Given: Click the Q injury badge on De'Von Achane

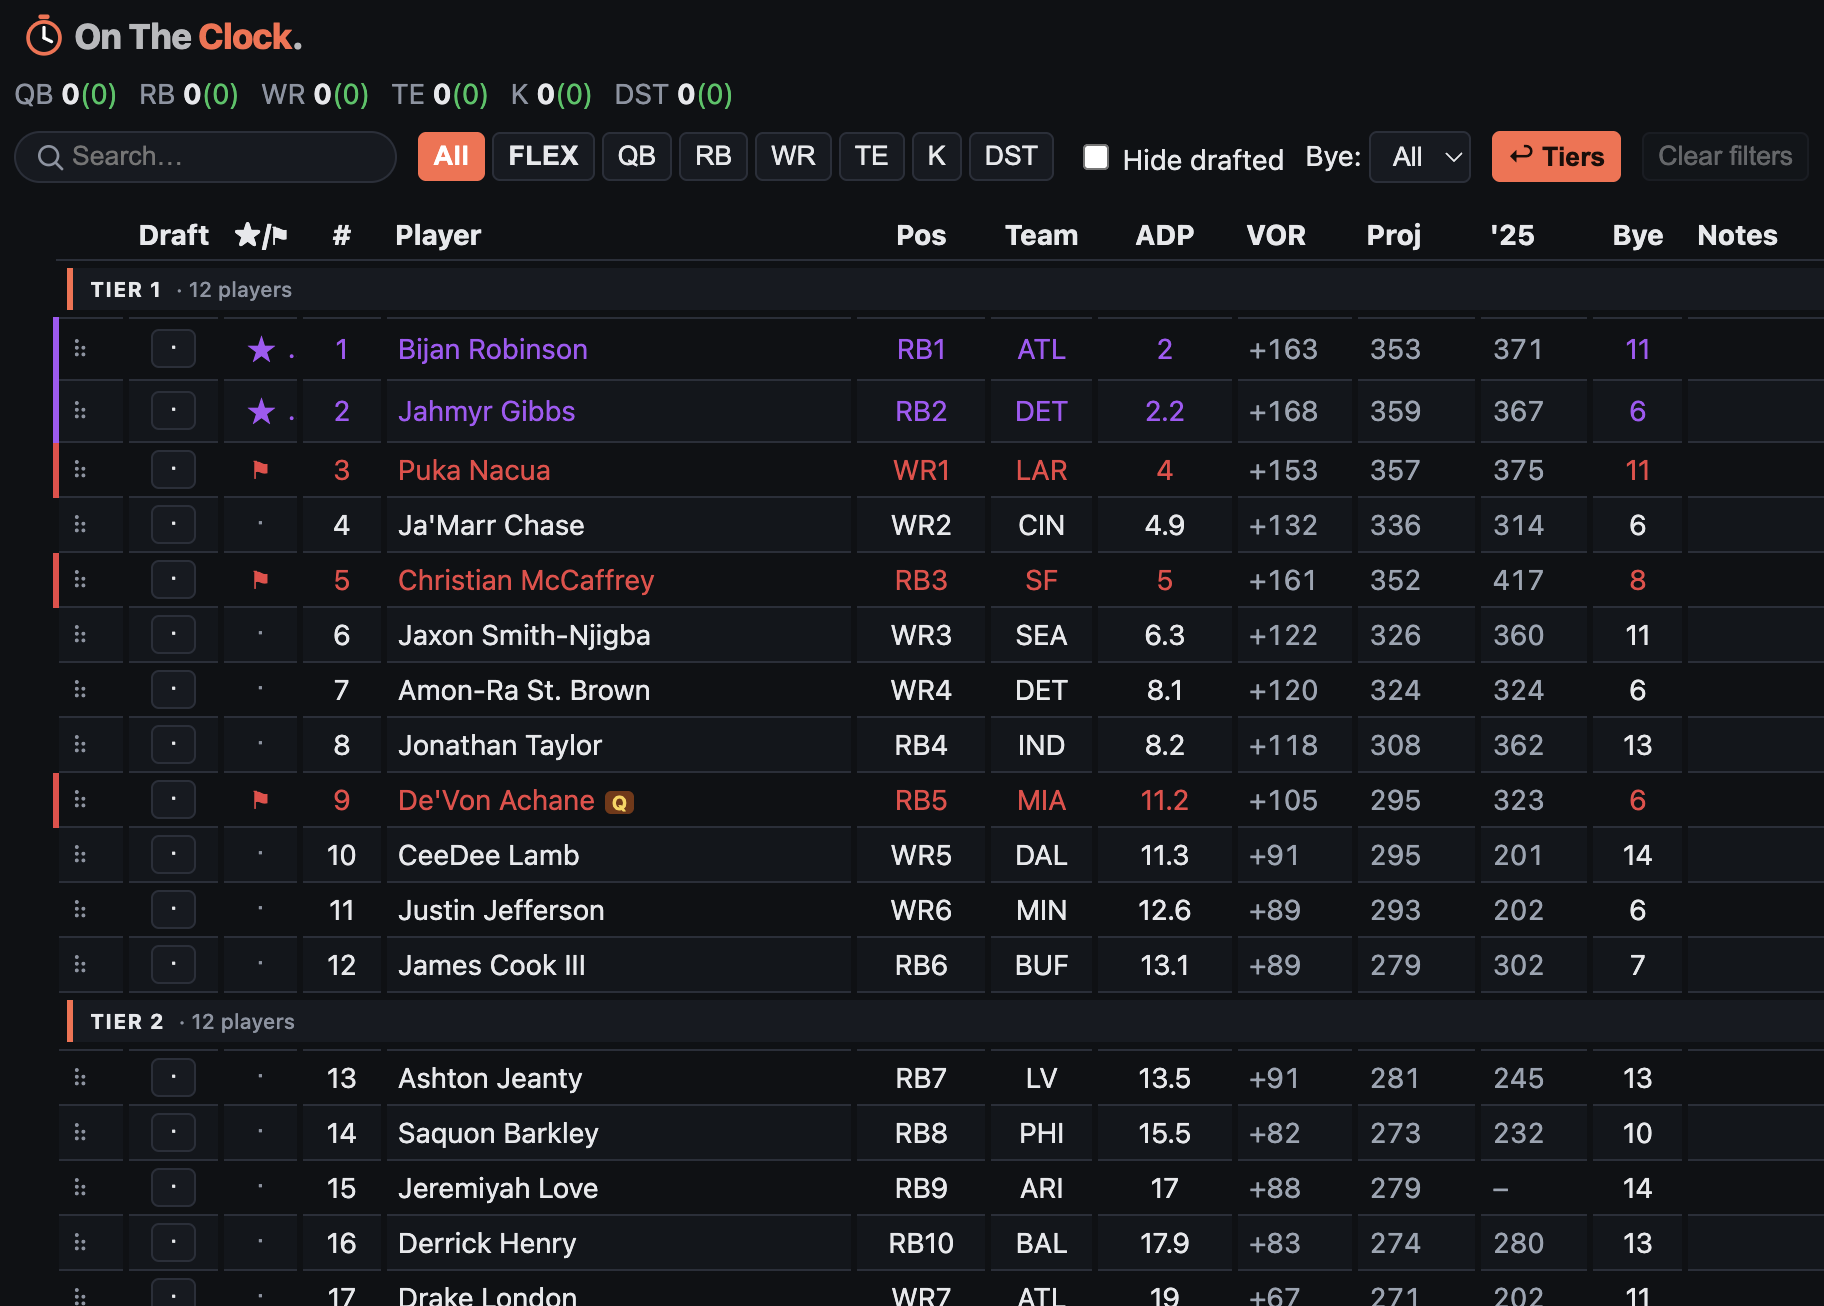Looking at the screenshot, I should click(620, 802).
